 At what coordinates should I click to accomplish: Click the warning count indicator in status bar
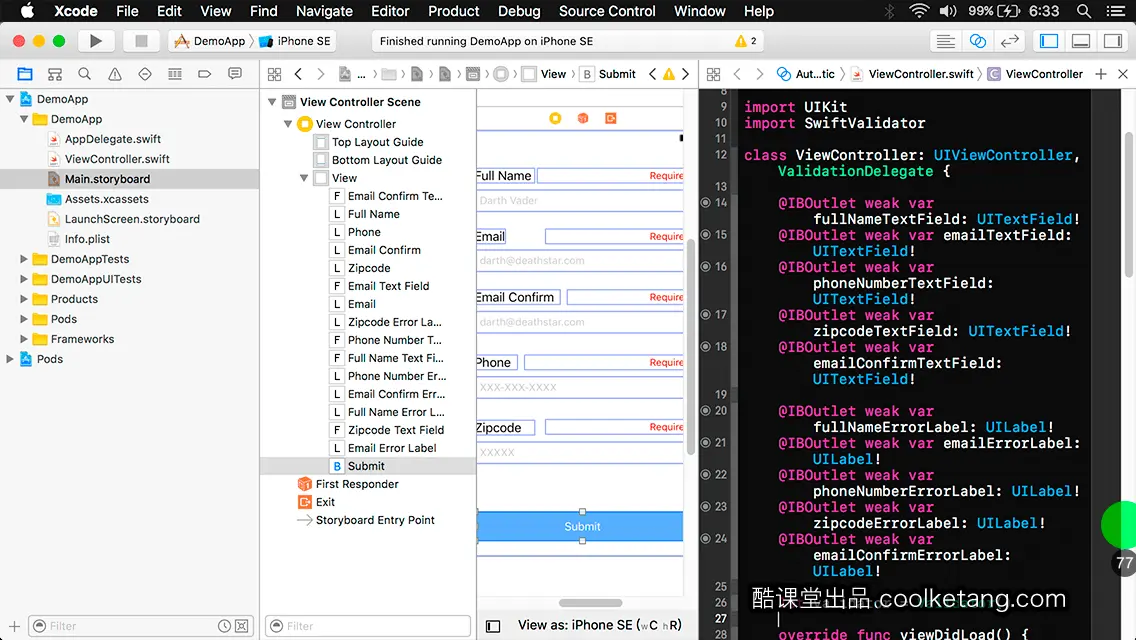click(x=746, y=41)
